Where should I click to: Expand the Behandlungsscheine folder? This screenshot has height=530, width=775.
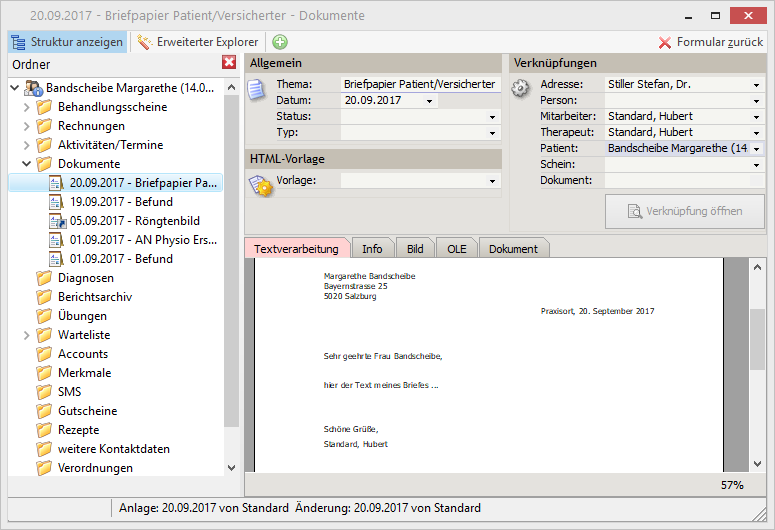(26, 107)
